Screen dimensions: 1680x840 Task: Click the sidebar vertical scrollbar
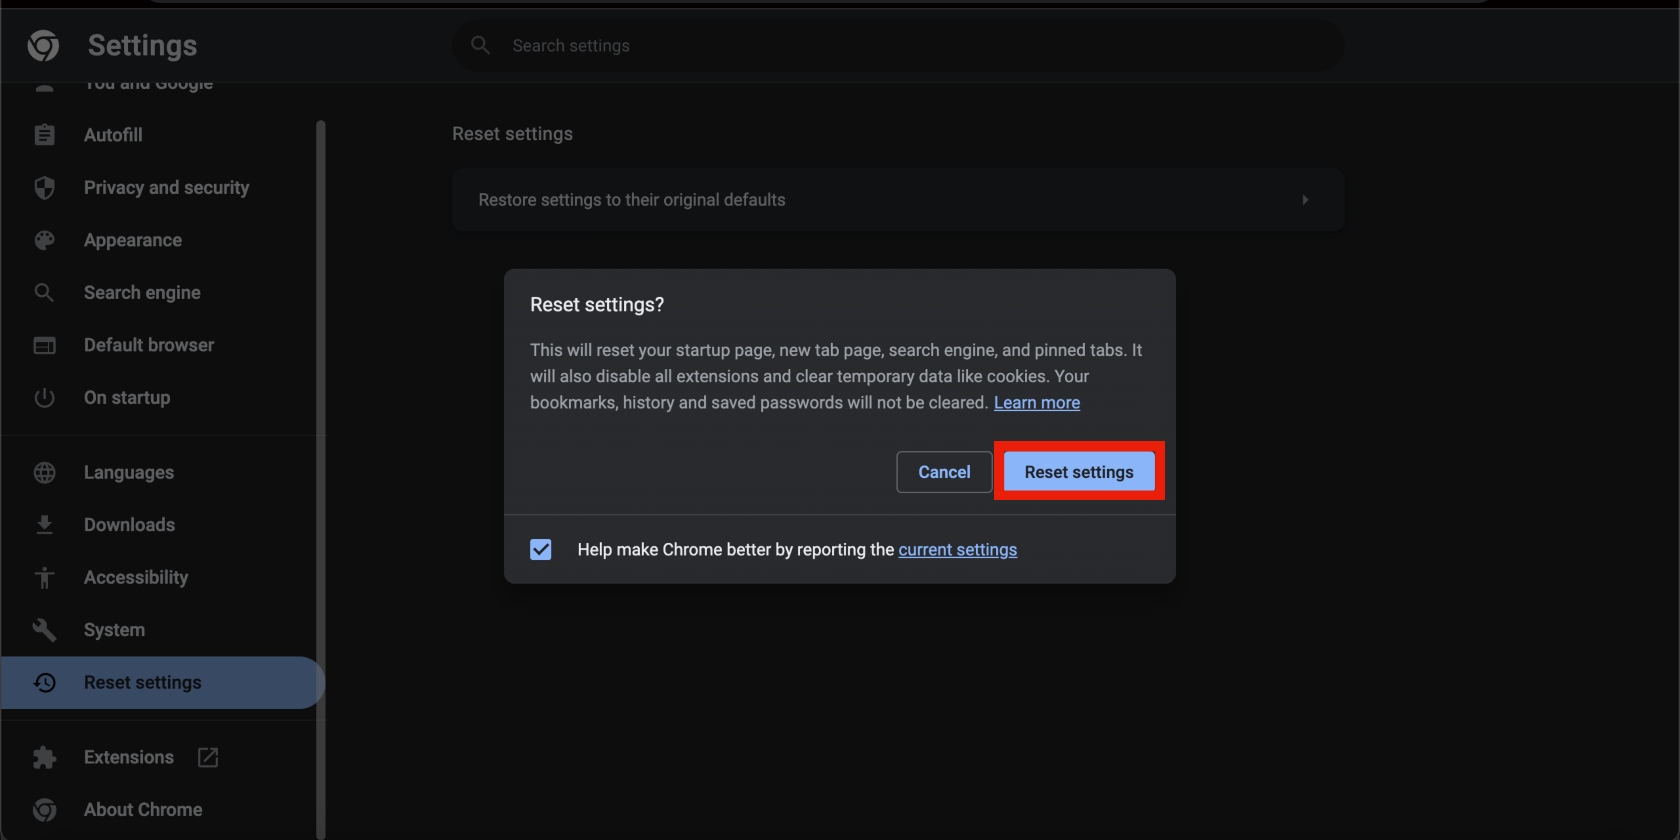[321, 480]
